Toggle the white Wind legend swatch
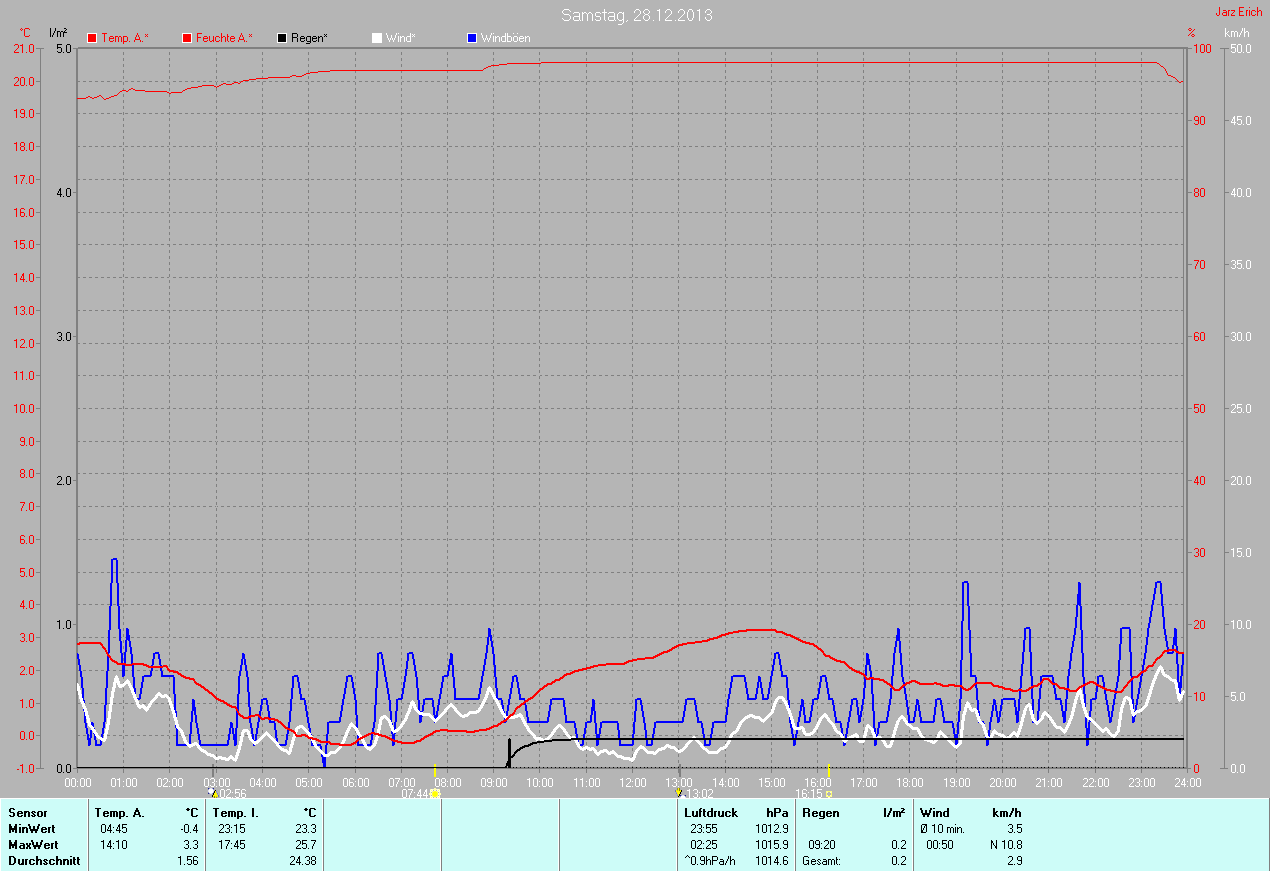1270x871 pixels. point(376,38)
